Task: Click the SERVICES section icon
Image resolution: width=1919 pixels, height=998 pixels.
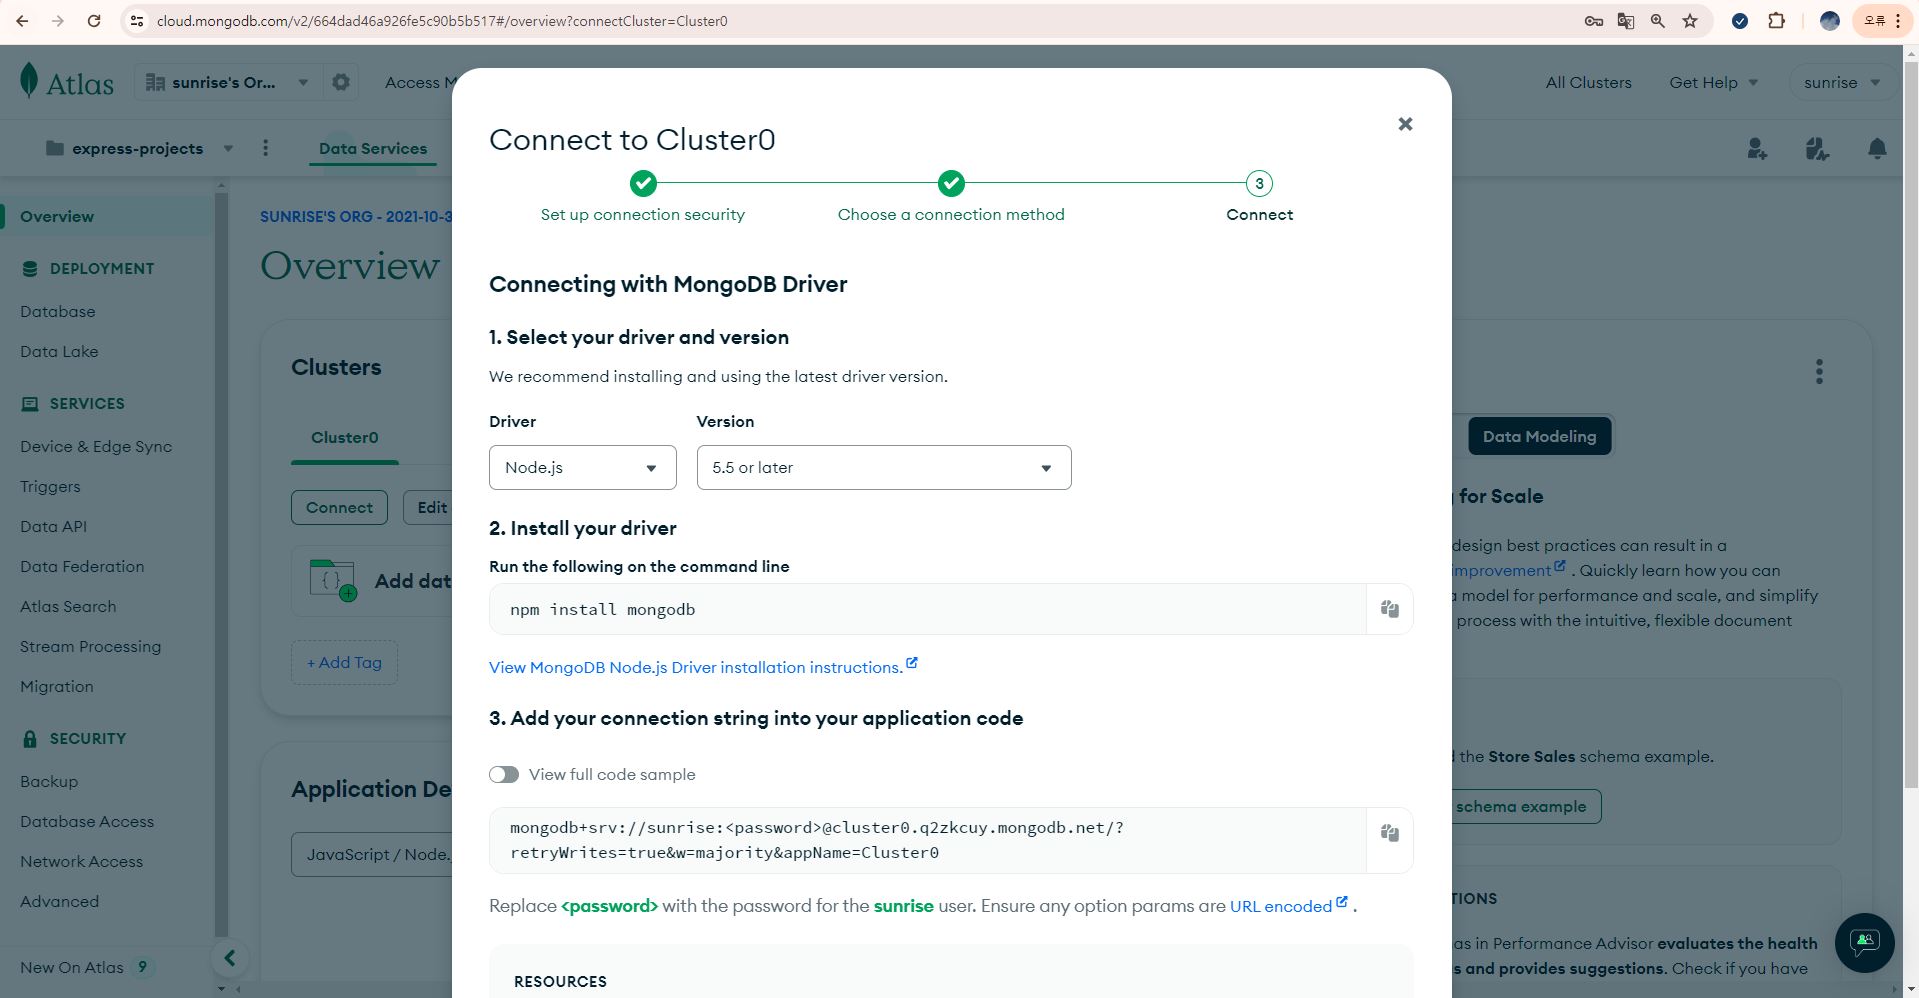Action: pos(29,404)
